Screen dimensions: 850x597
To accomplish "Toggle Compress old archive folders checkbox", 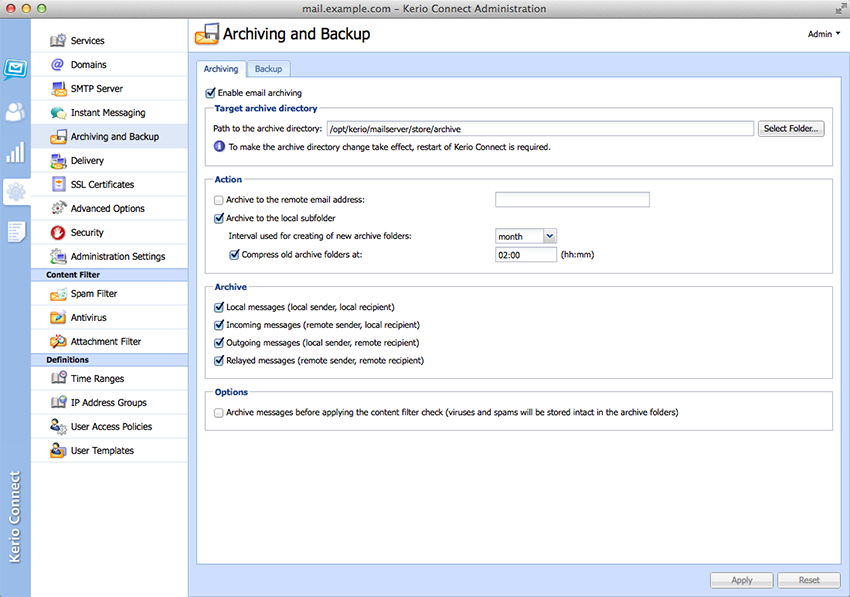I will [234, 254].
